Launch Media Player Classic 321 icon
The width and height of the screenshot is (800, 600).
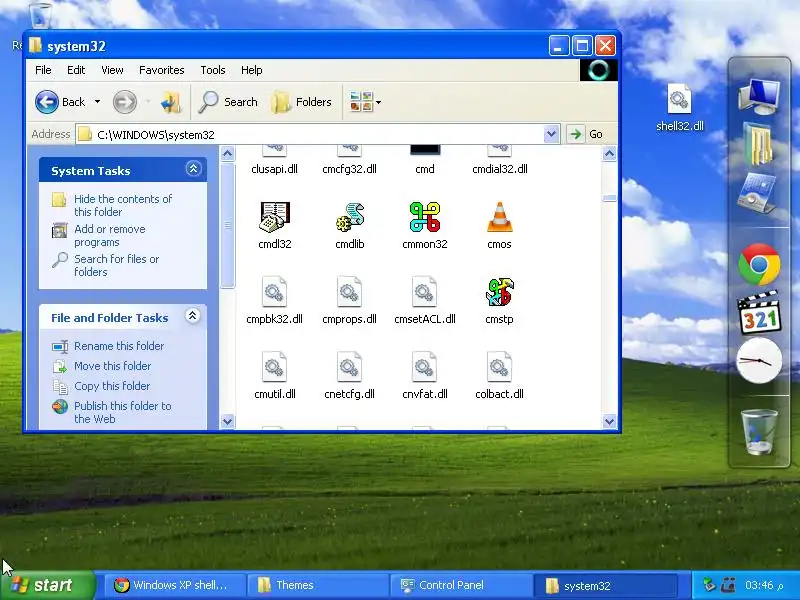(759, 313)
